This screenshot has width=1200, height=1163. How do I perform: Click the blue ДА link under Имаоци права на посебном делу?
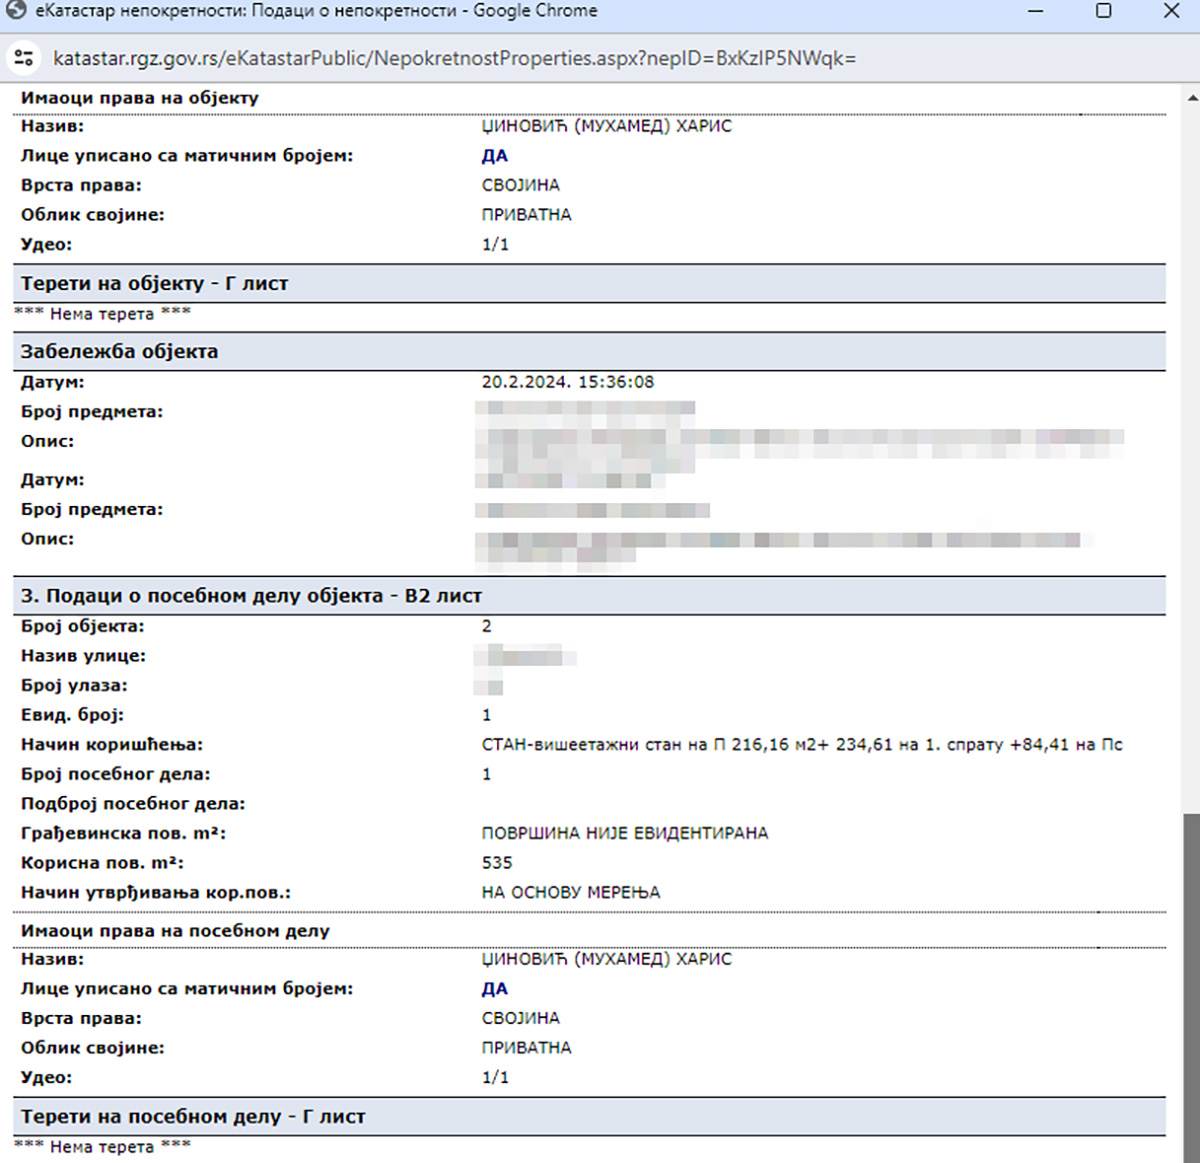pos(494,989)
